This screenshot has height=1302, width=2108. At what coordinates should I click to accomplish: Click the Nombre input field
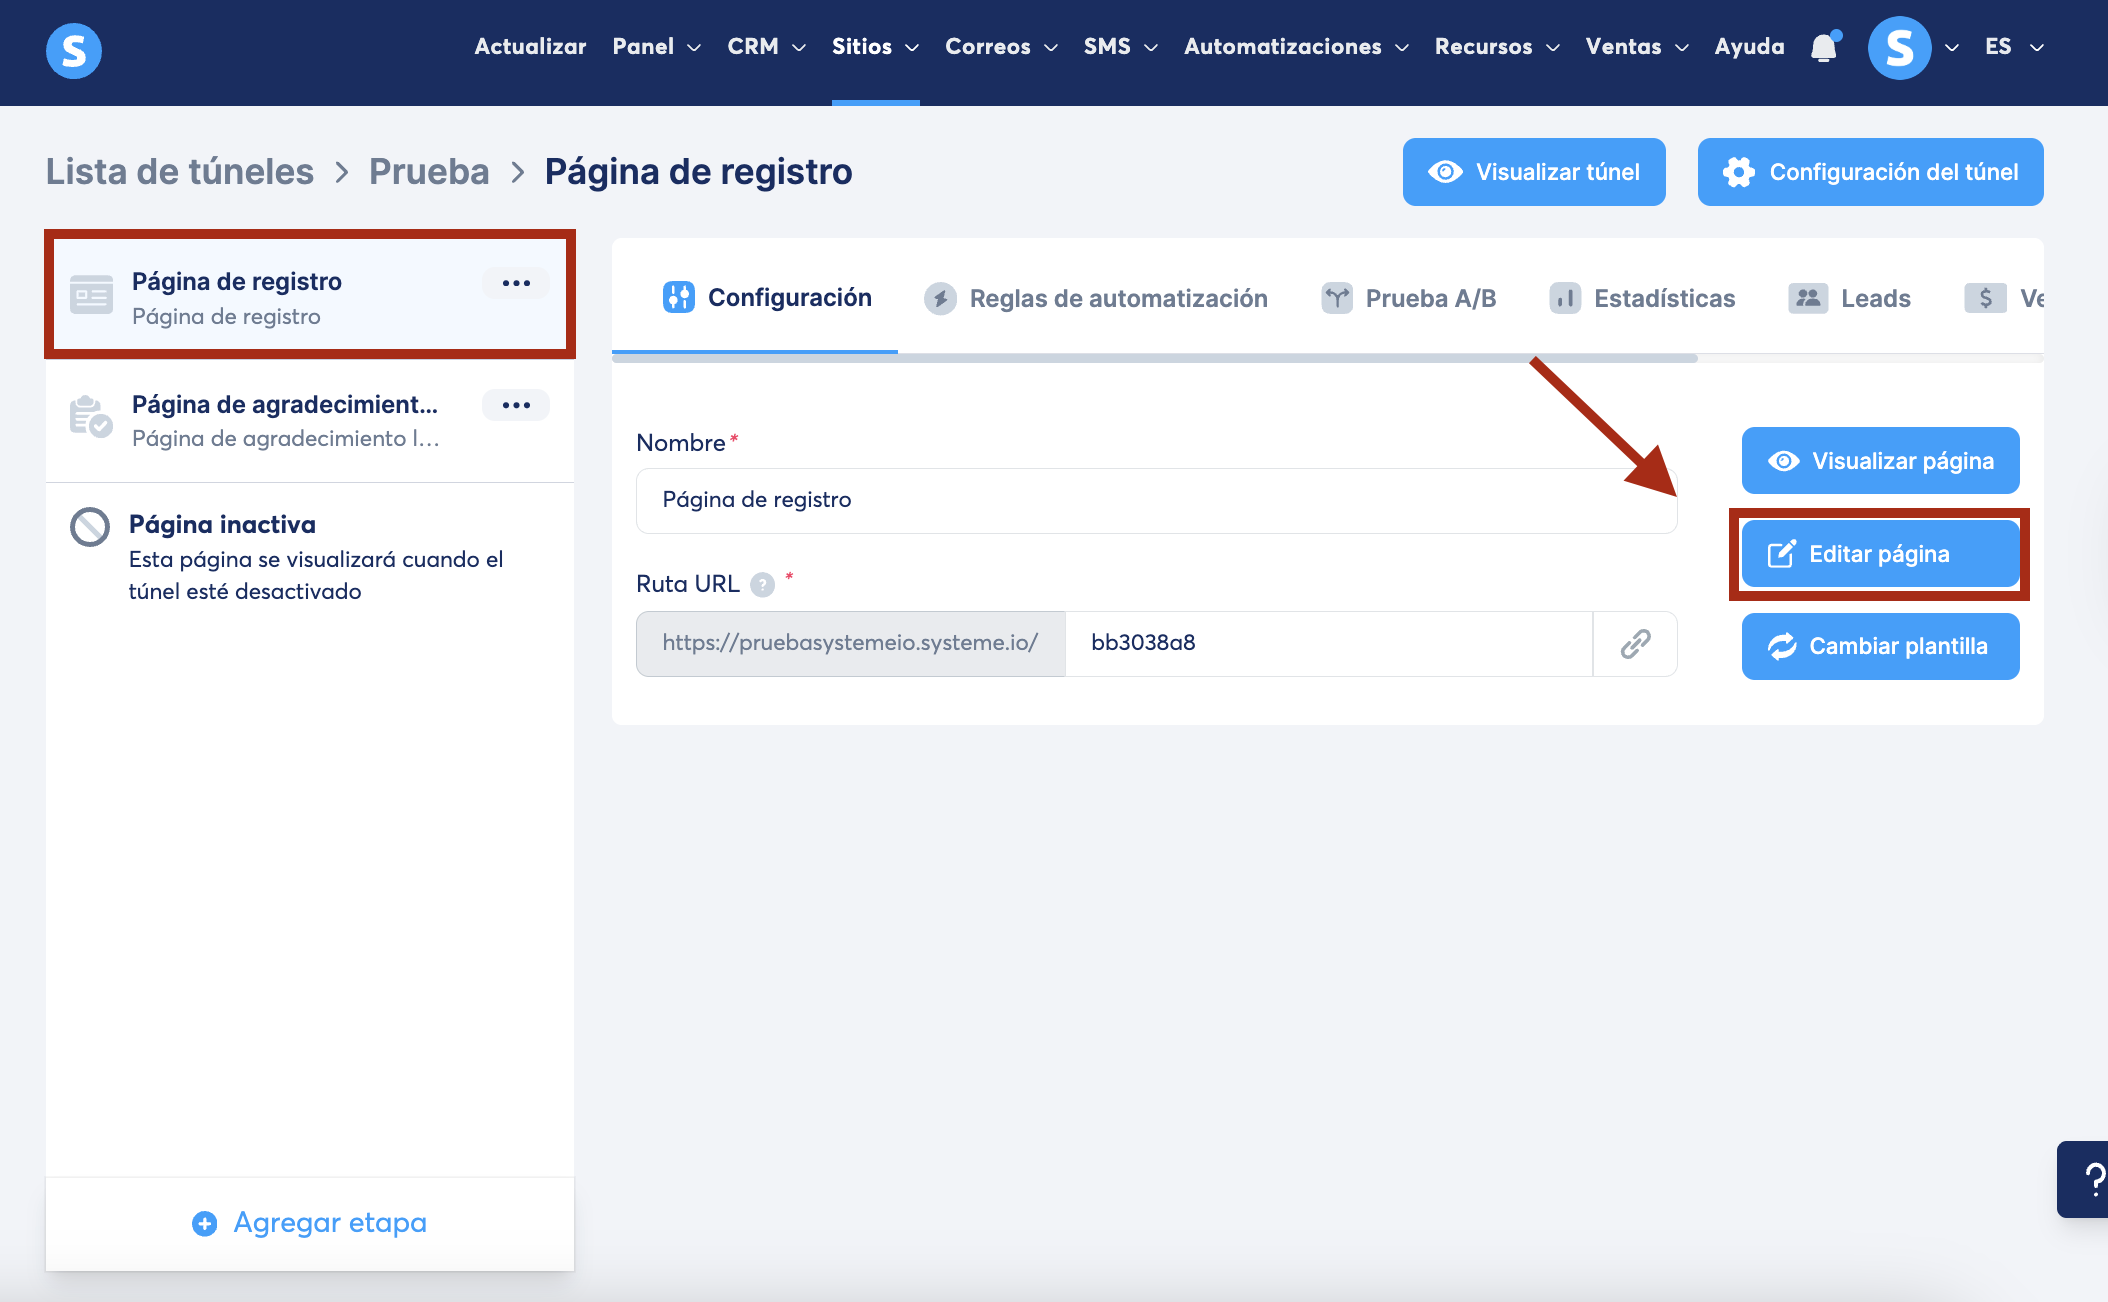click(1155, 500)
